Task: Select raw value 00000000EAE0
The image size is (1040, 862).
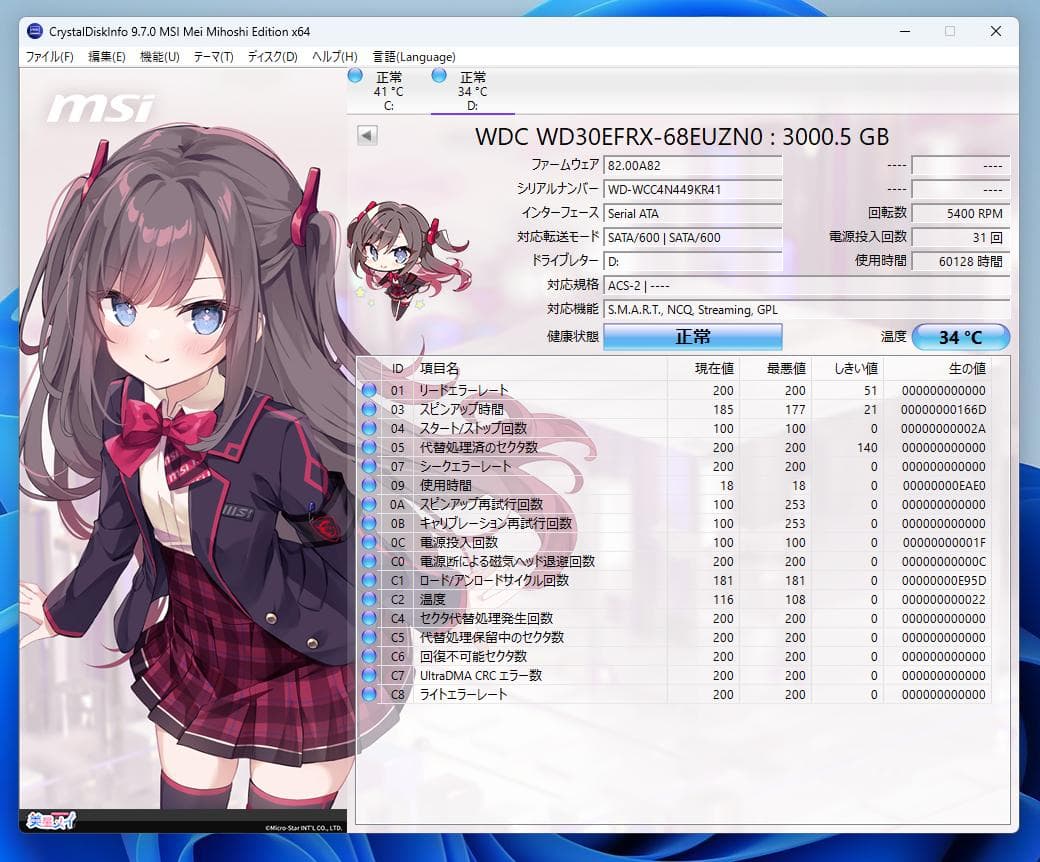Action: coord(944,486)
